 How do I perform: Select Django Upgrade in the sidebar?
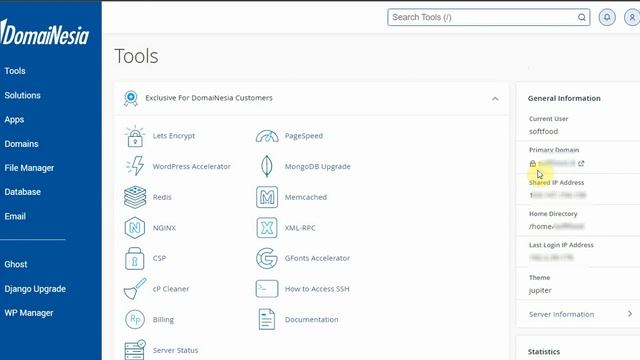tap(35, 289)
